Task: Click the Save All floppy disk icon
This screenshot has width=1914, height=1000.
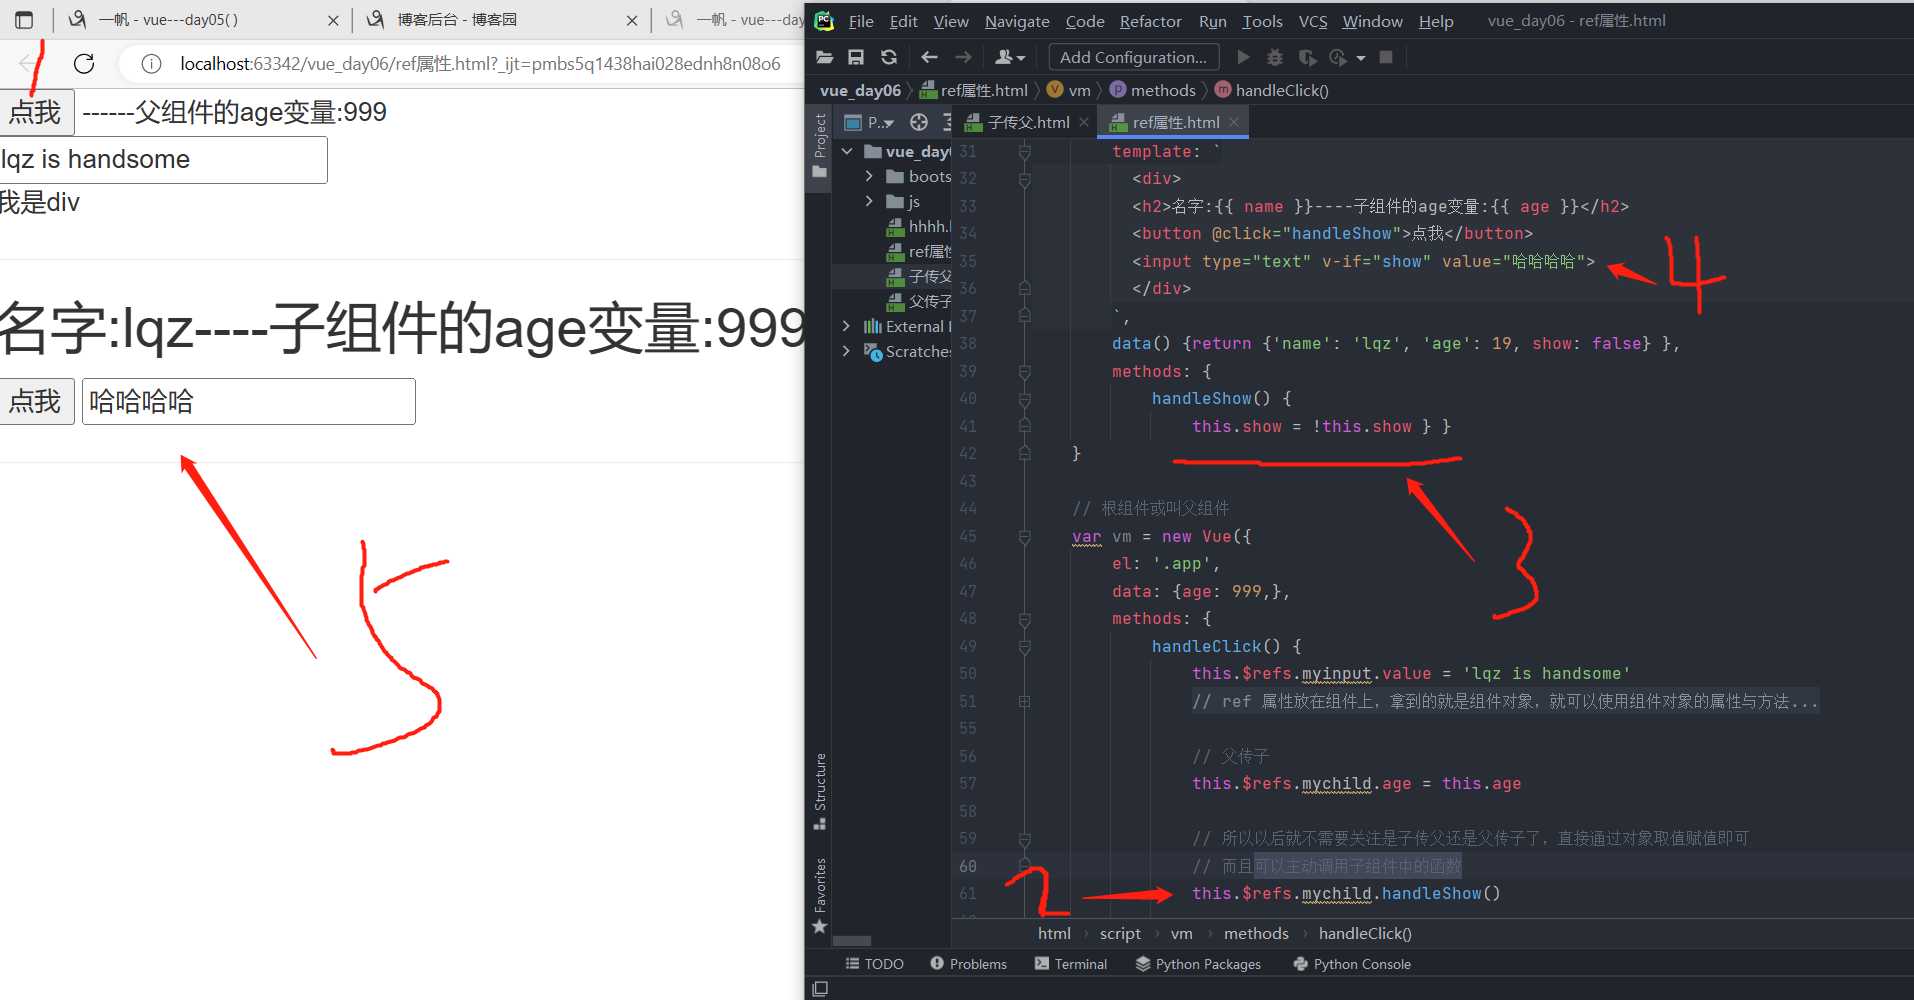Action: click(x=856, y=57)
